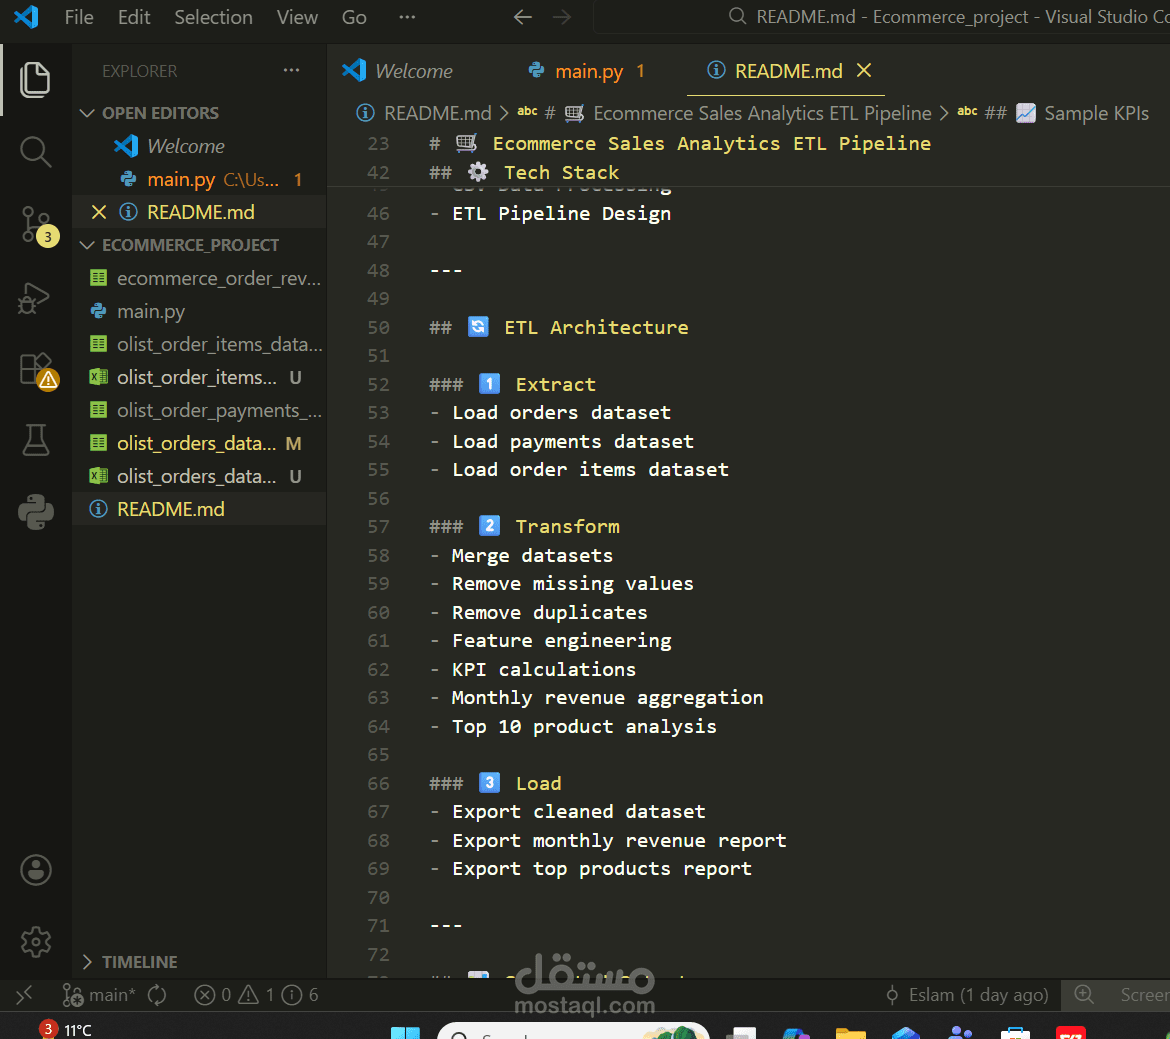The height and width of the screenshot is (1039, 1170).
Task: Open File Explorer from the taskbar
Action: (850, 1032)
